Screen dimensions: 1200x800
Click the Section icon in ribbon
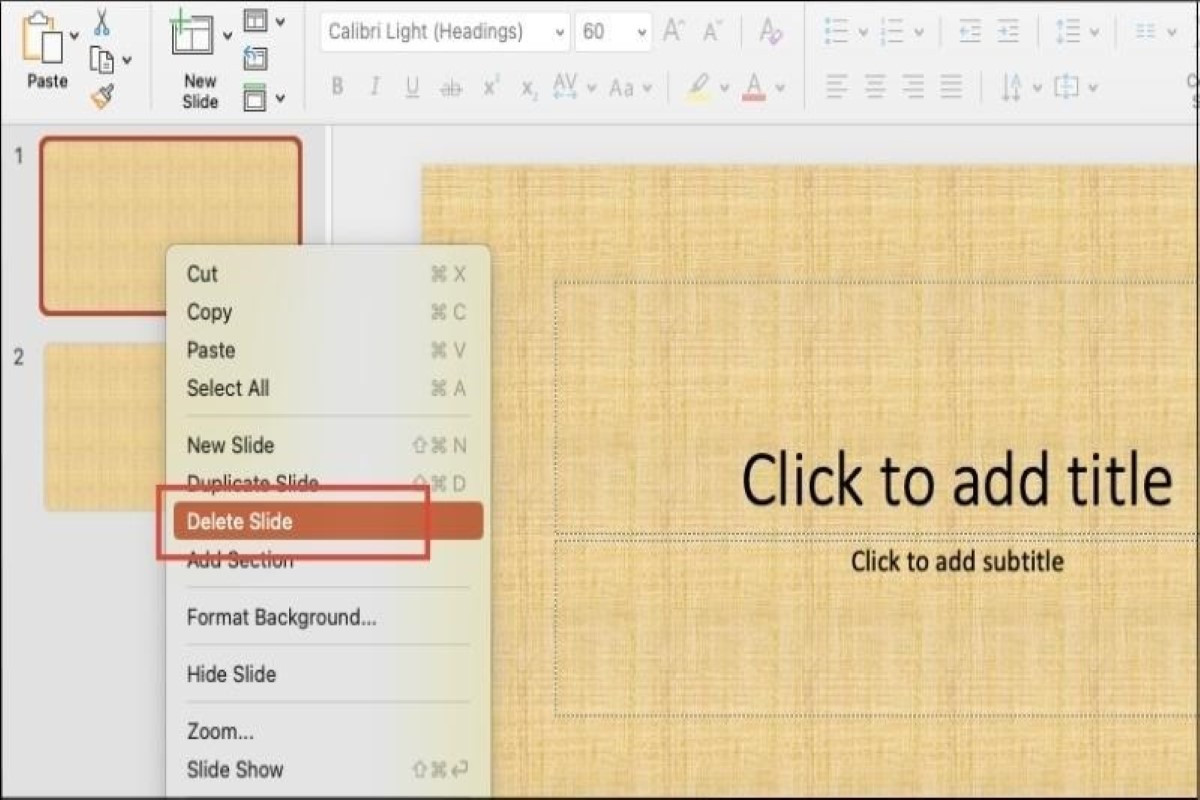point(256,97)
